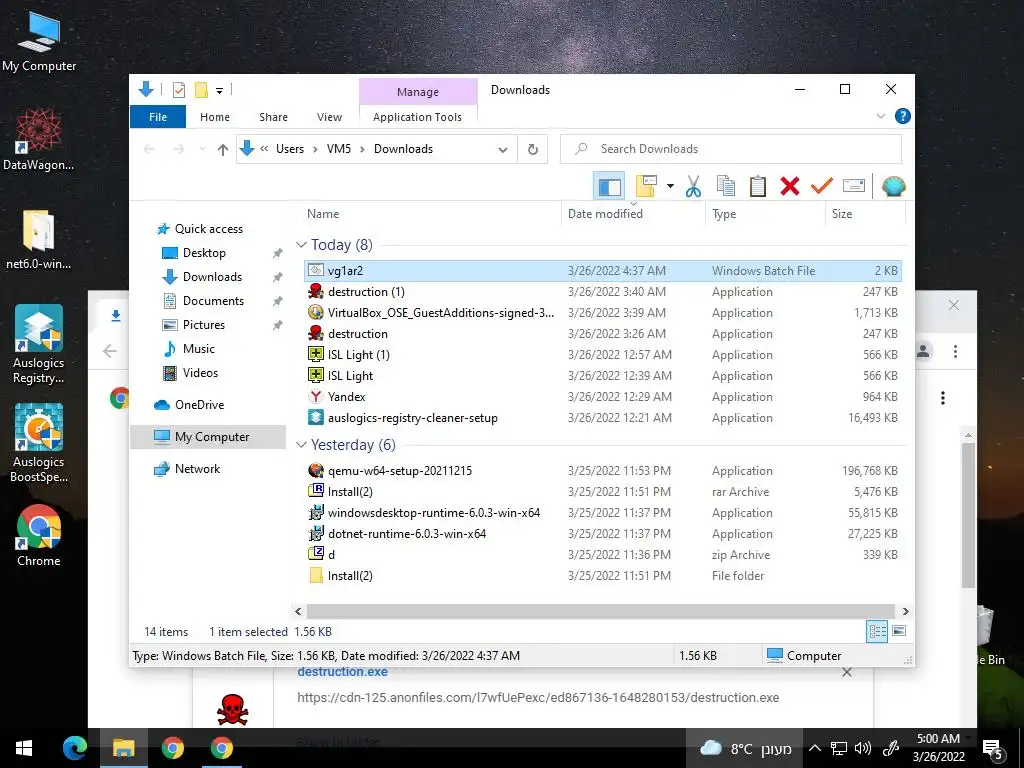
Task: Open the Home ribbon tab
Action: 215,117
